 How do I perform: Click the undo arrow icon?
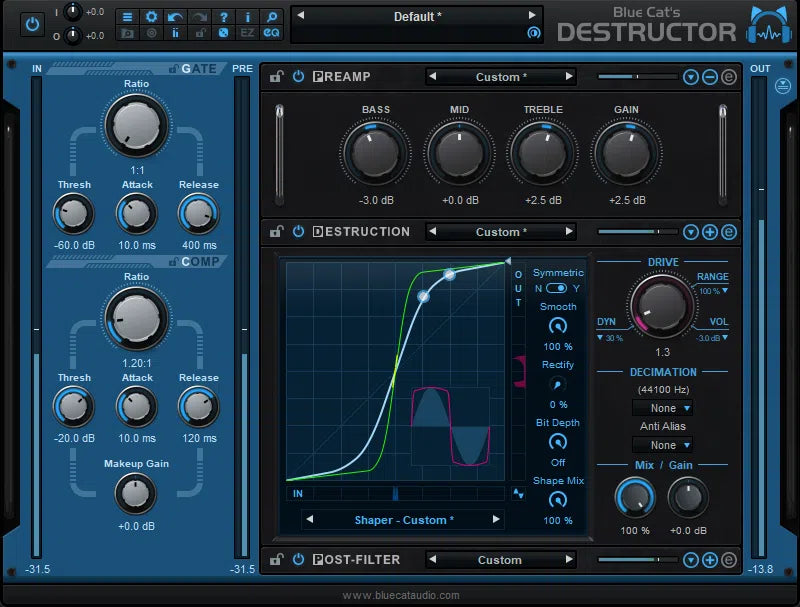(x=176, y=17)
